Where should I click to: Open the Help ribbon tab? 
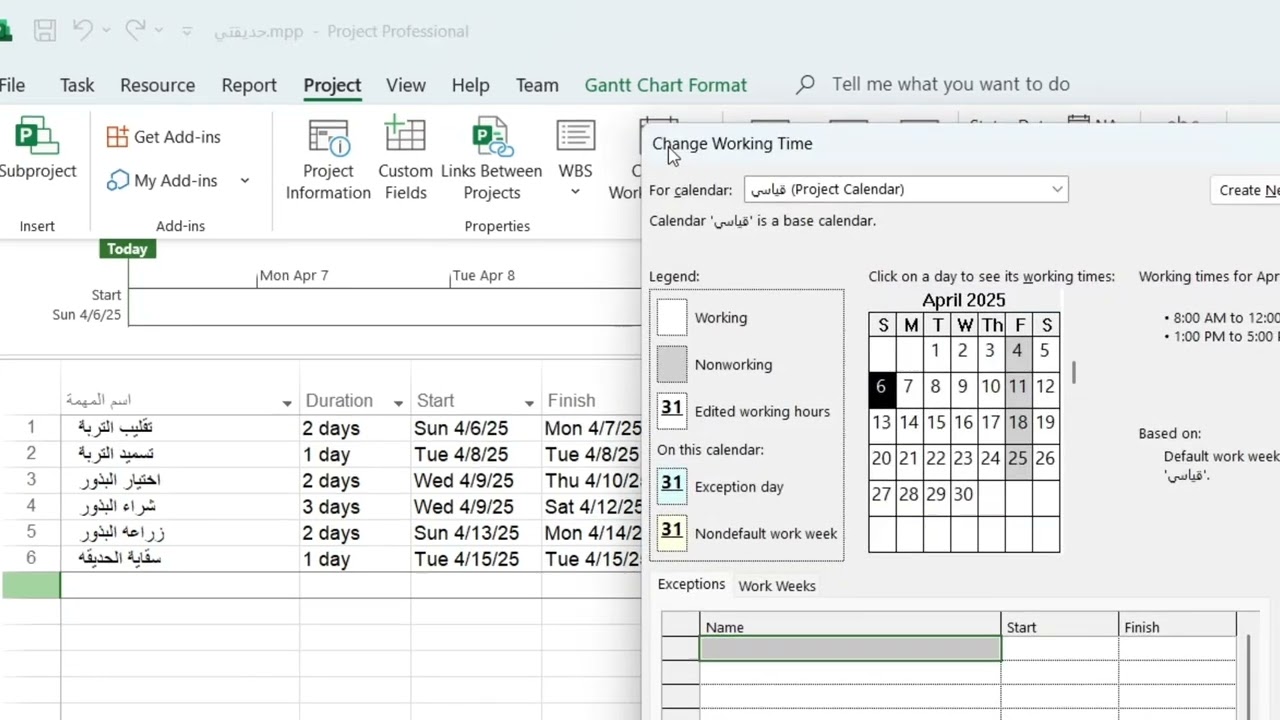[x=470, y=85]
